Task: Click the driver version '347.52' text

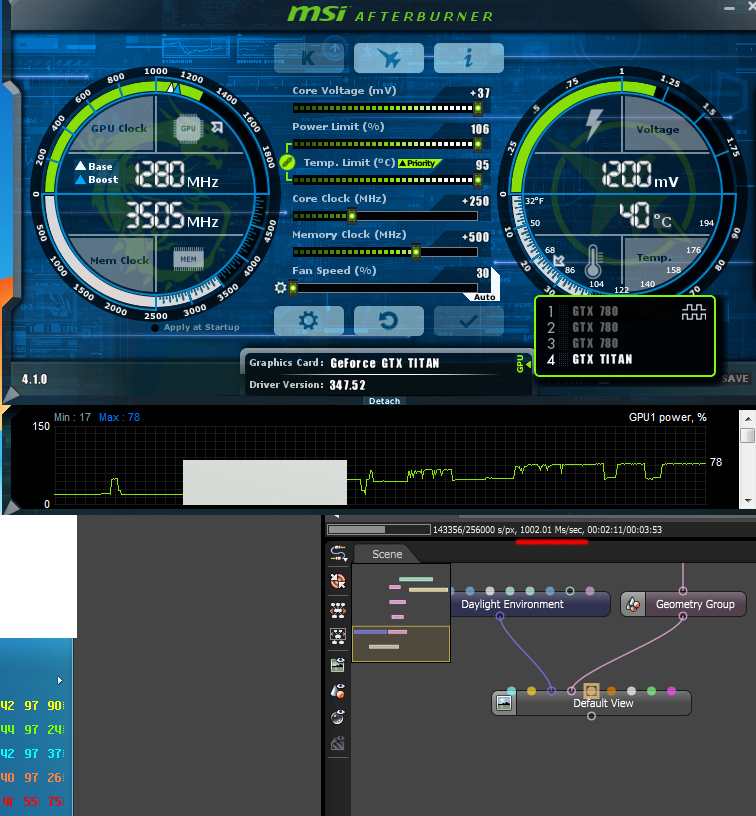Action: 348,385
